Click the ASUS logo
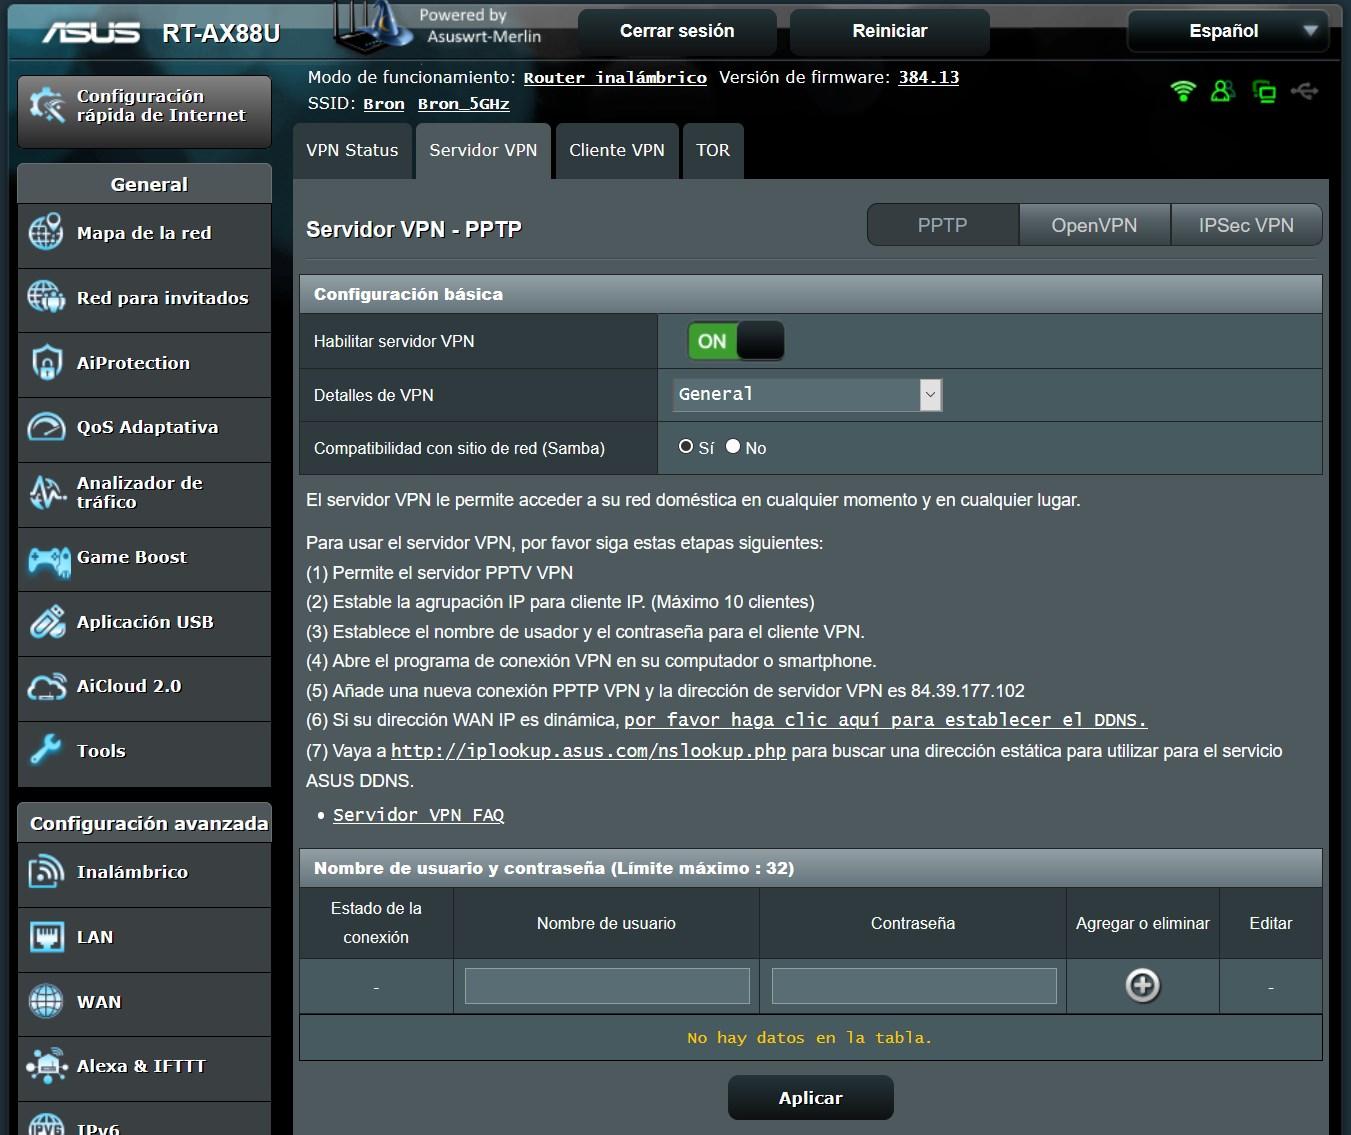 click(91, 32)
